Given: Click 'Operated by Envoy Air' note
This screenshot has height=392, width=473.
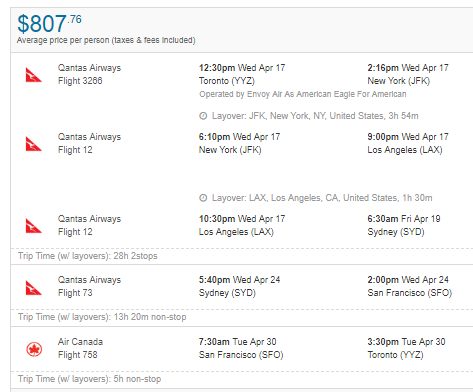Looking at the screenshot, I should click(x=303, y=94).
